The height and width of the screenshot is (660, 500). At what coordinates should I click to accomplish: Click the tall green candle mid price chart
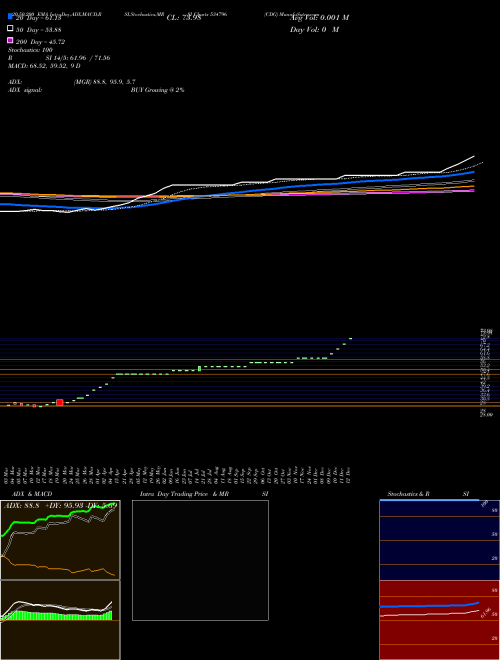(x=199, y=369)
